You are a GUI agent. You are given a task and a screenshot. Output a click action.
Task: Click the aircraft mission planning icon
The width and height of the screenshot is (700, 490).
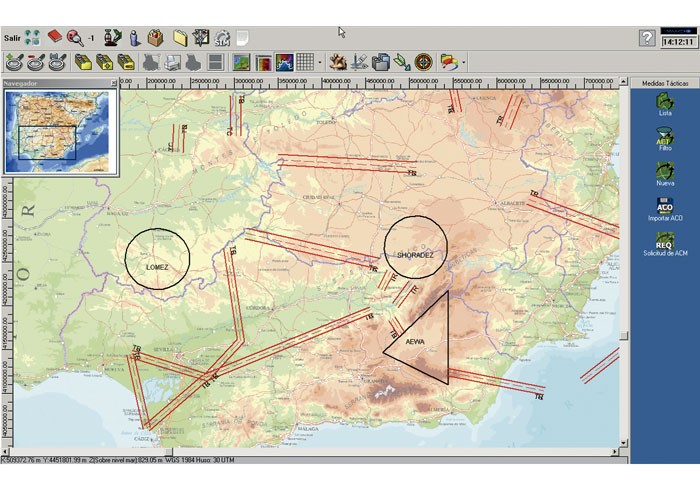click(201, 38)
